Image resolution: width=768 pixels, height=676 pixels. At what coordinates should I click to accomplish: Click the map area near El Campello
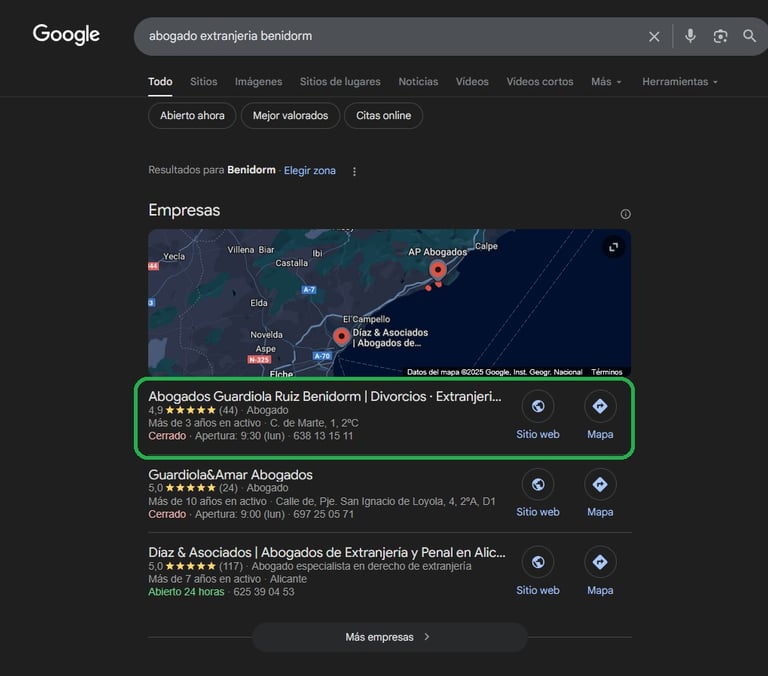pyautogui.click(x=366, y=319)
